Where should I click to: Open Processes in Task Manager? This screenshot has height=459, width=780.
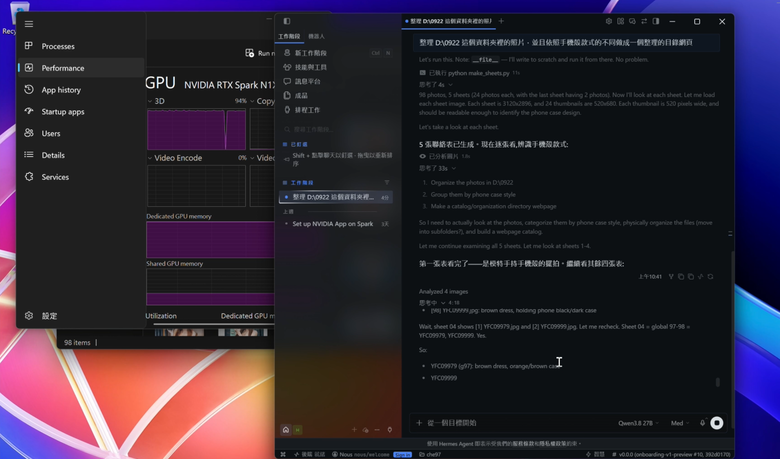[x=81, y=46]
